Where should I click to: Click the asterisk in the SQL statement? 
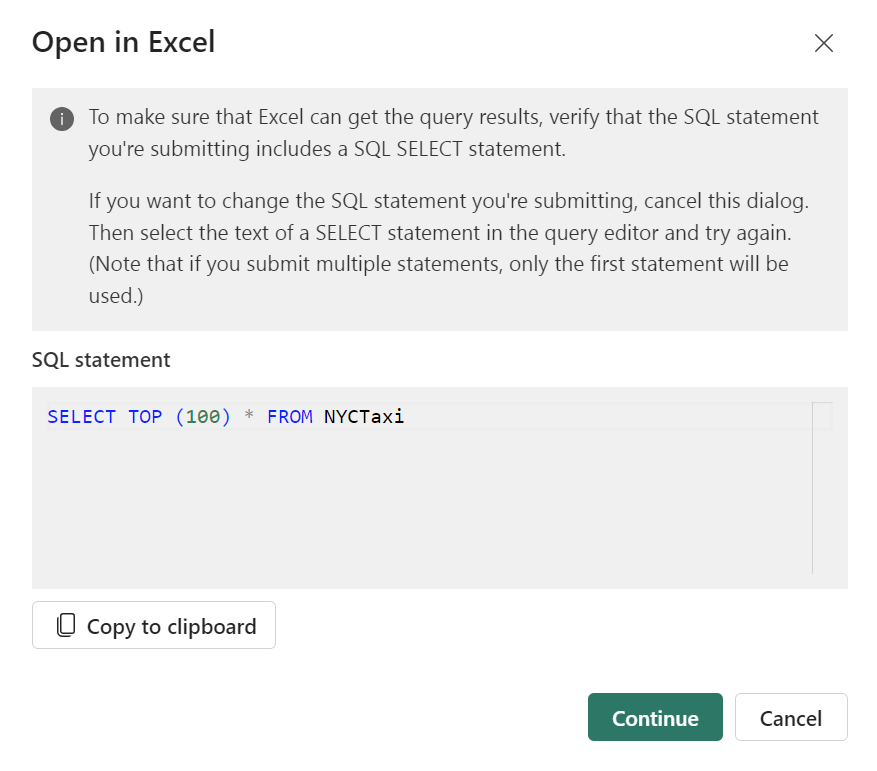(249, 416)
